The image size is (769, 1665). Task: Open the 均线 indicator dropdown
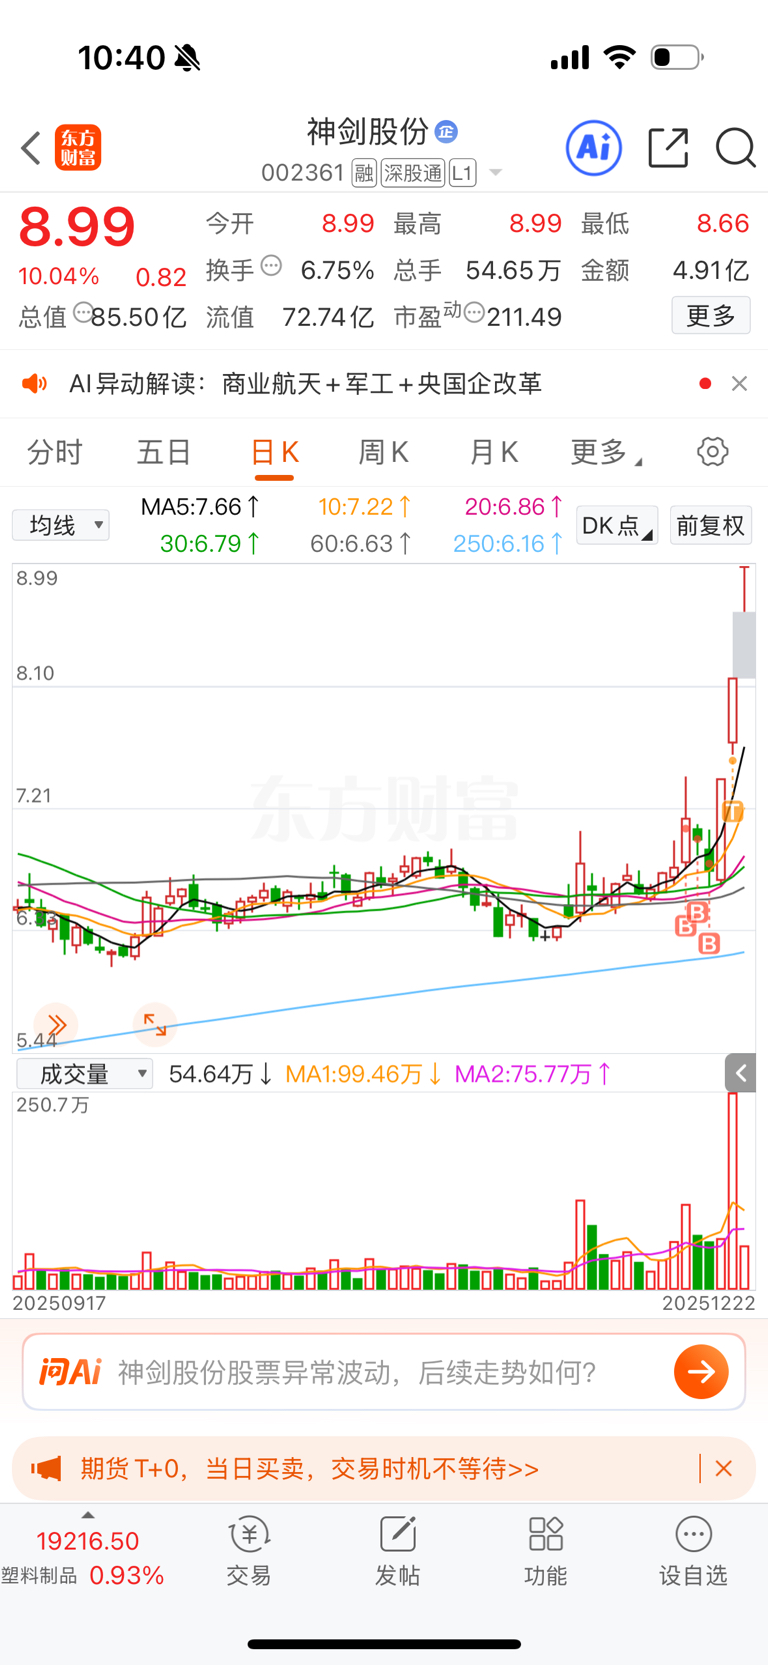(x=61, y=525)
